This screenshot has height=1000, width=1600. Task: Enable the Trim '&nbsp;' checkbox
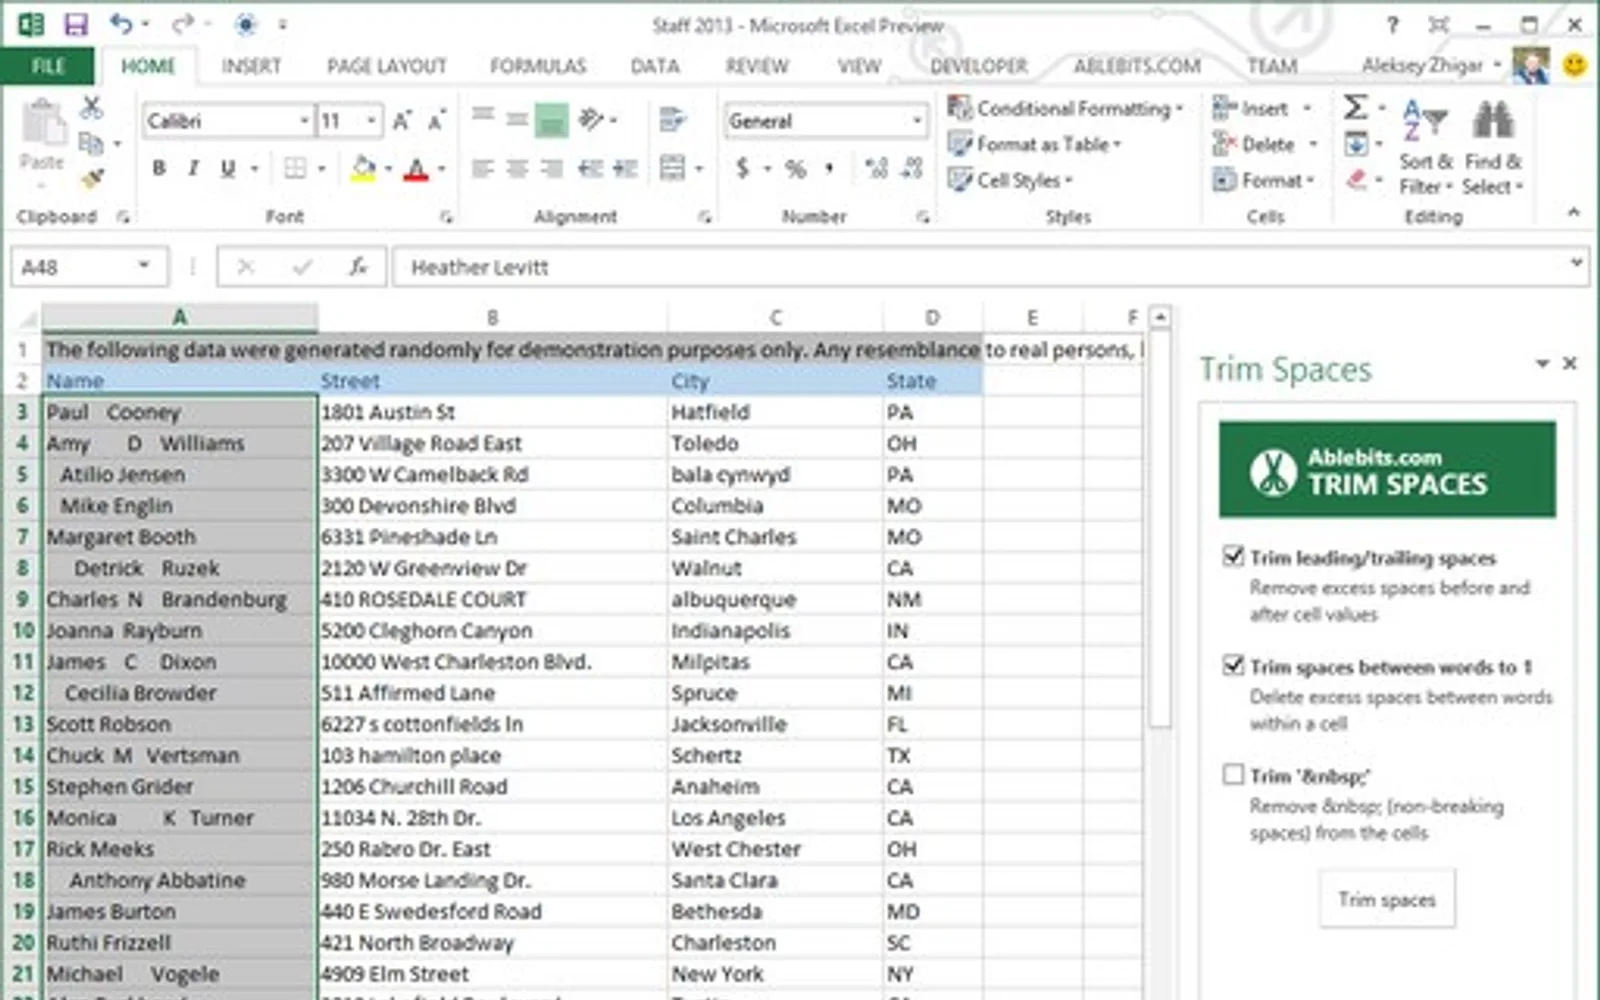point(1233,775)
